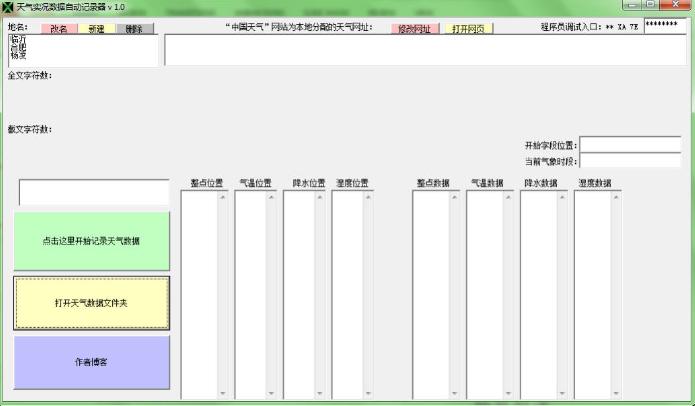
Task: Focus the 开始字段位置 input field
Action: 630,145
